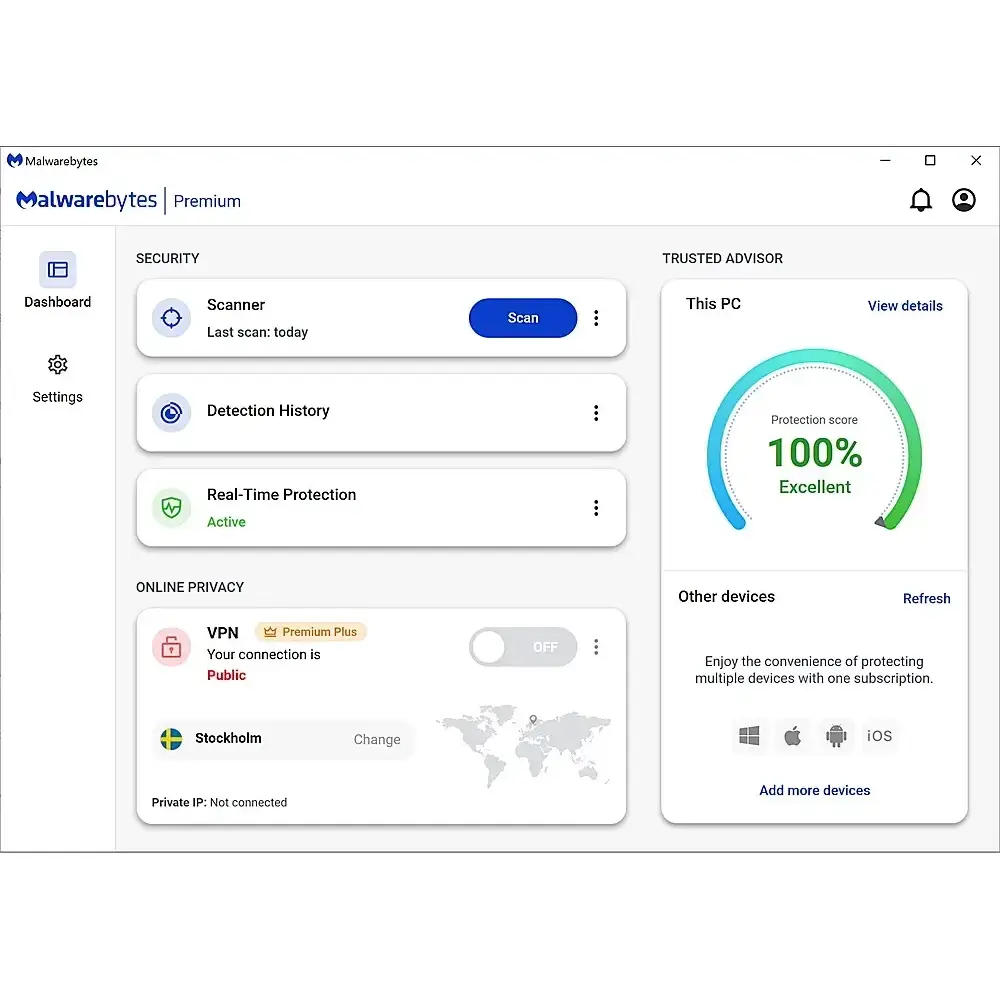
Task: Toggle the VPN switch on
Action: pos(523,647)
